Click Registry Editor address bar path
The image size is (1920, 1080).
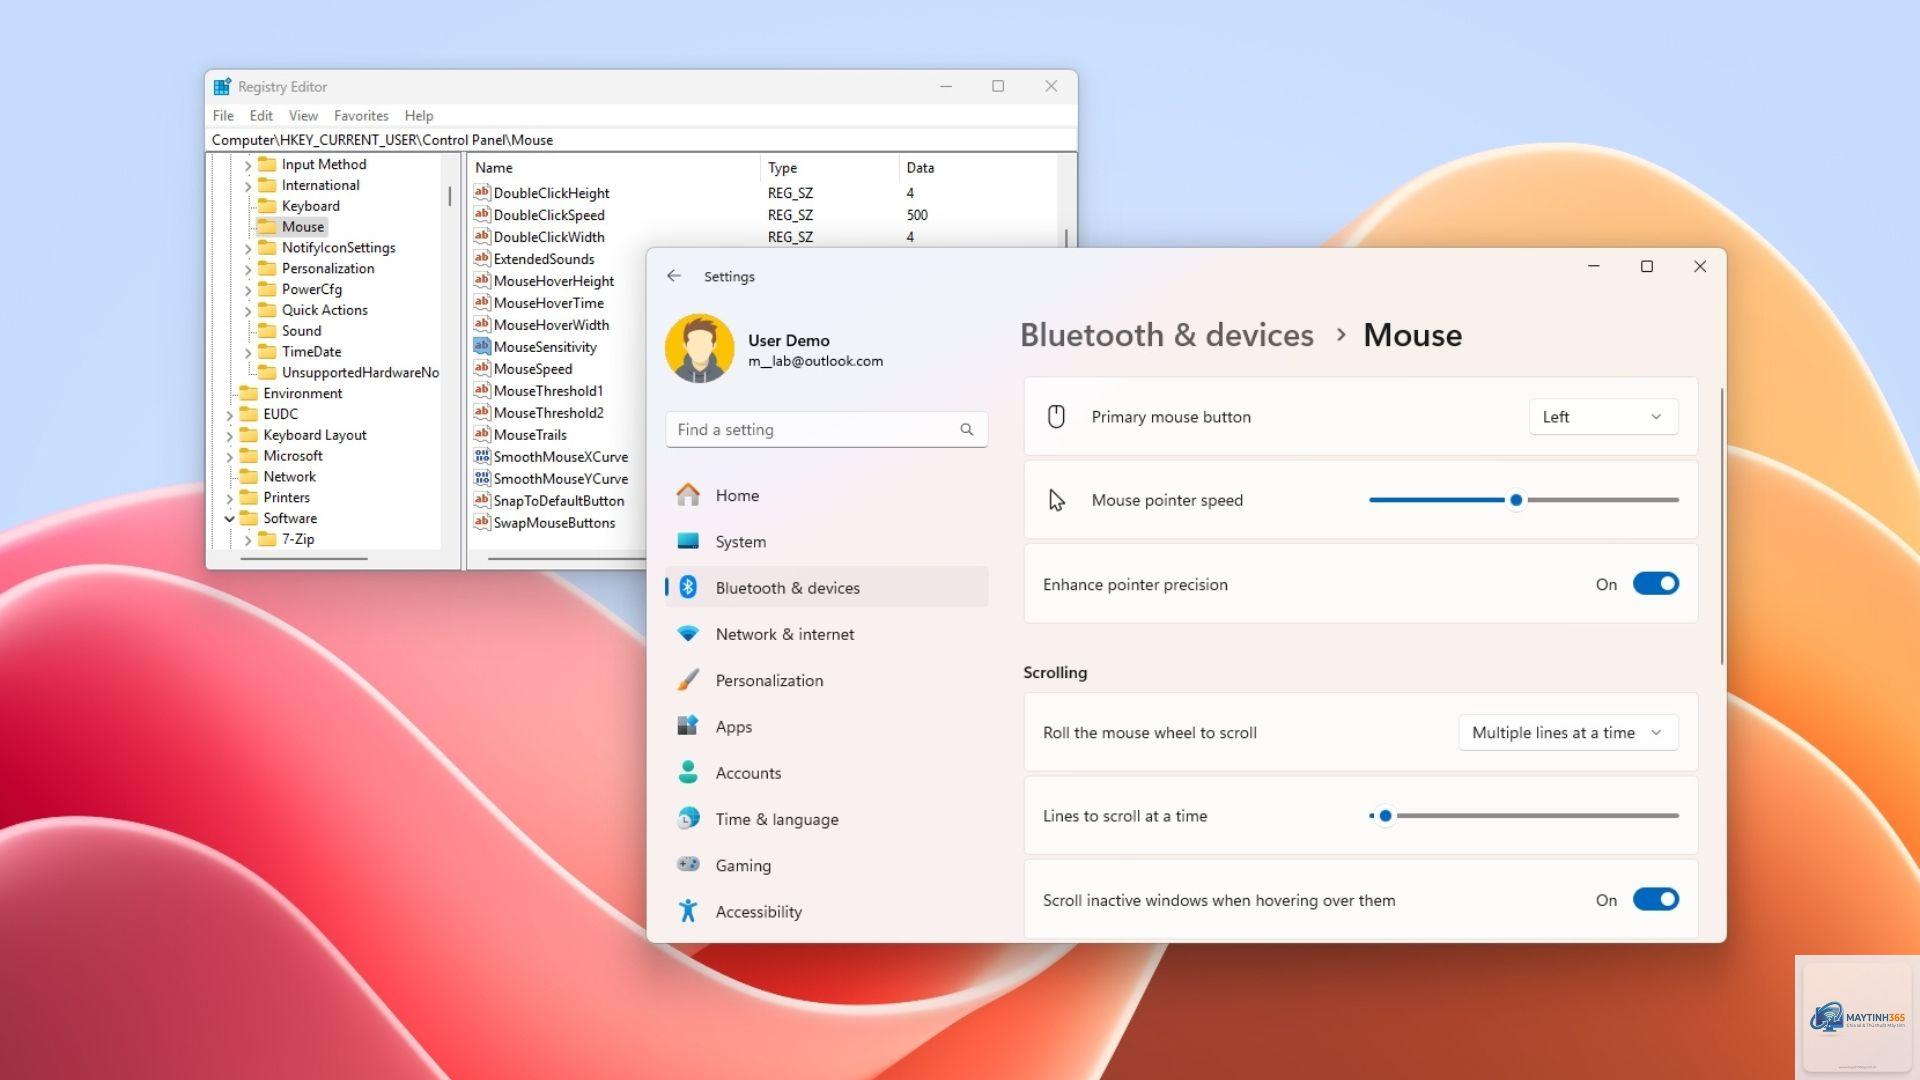641,140
